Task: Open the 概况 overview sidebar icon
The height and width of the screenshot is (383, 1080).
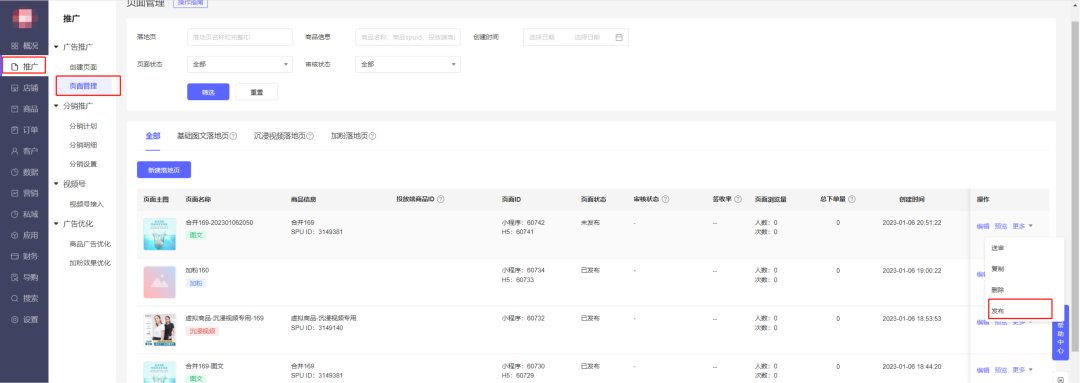Action: [x=15, y=45]
